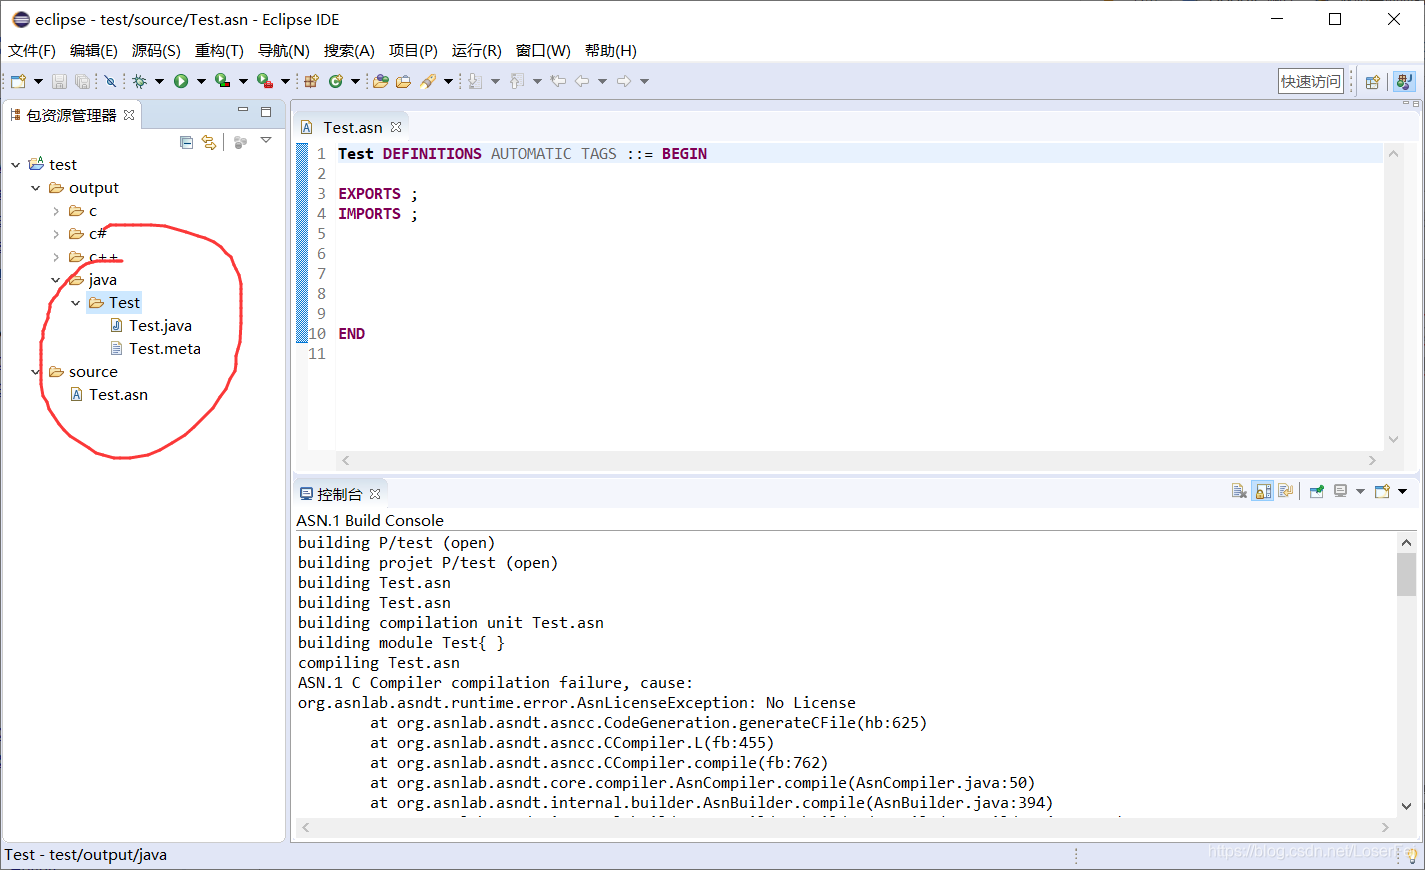Toggle Link with Editor icon
This screenshot has height=870, width=1425.
pyautogui.click(x=208, y=142)
